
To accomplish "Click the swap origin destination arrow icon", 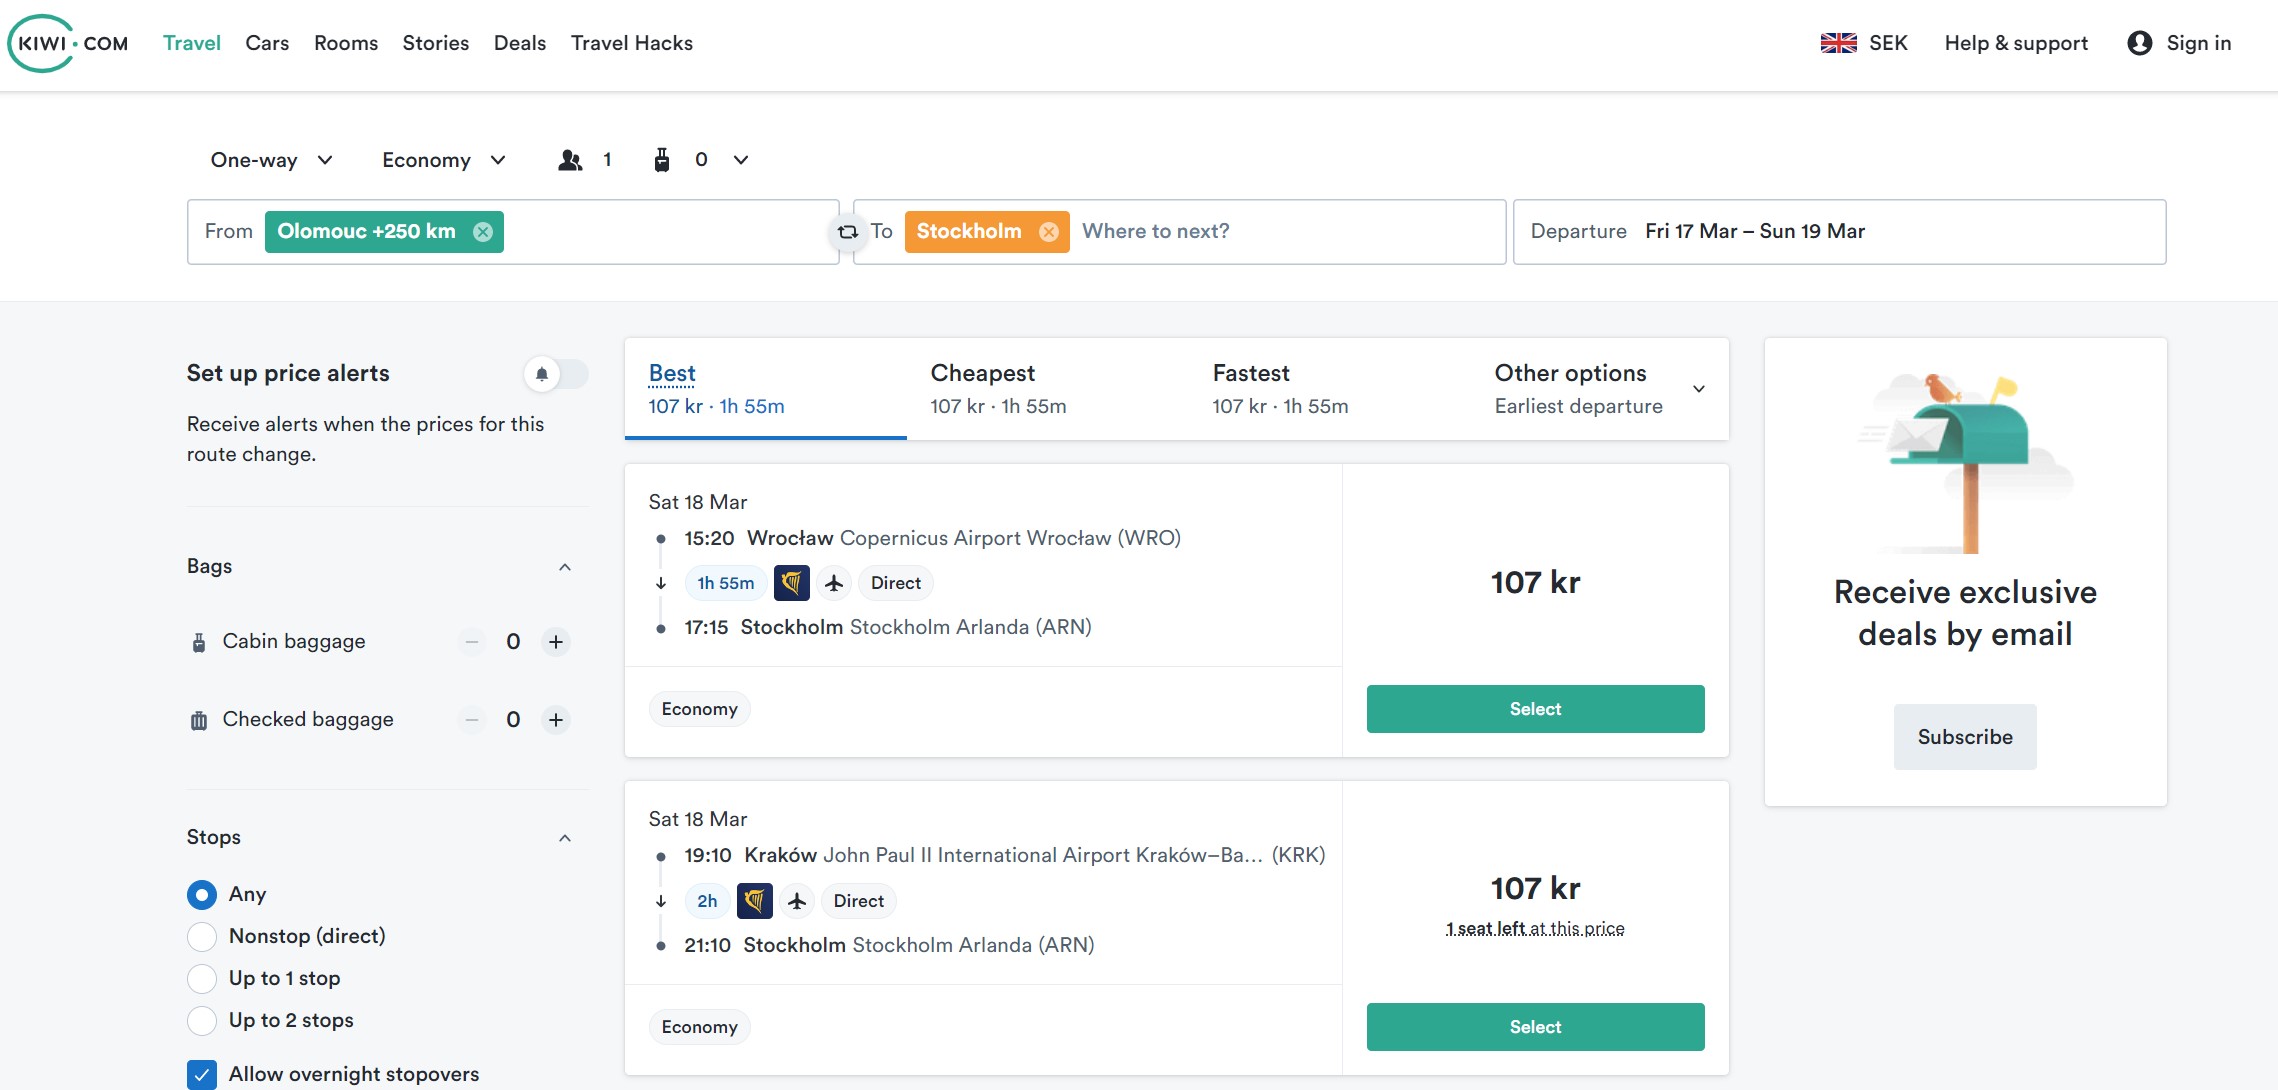I will (847, 231).
